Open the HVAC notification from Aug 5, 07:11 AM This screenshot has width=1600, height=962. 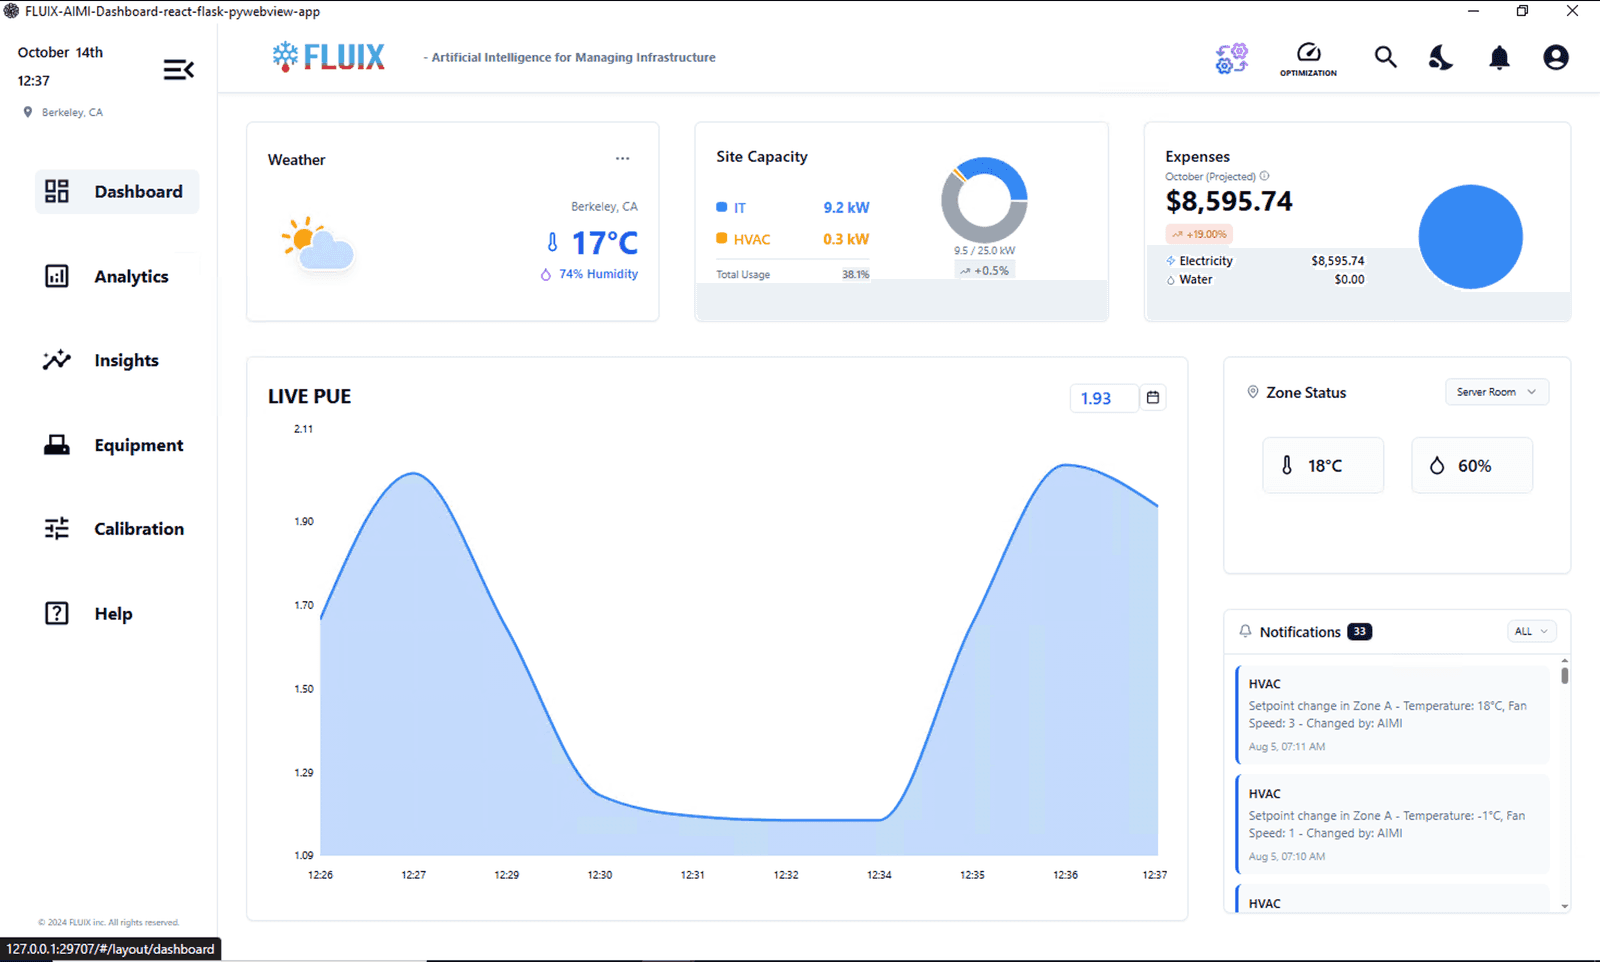pos(1393,715)
